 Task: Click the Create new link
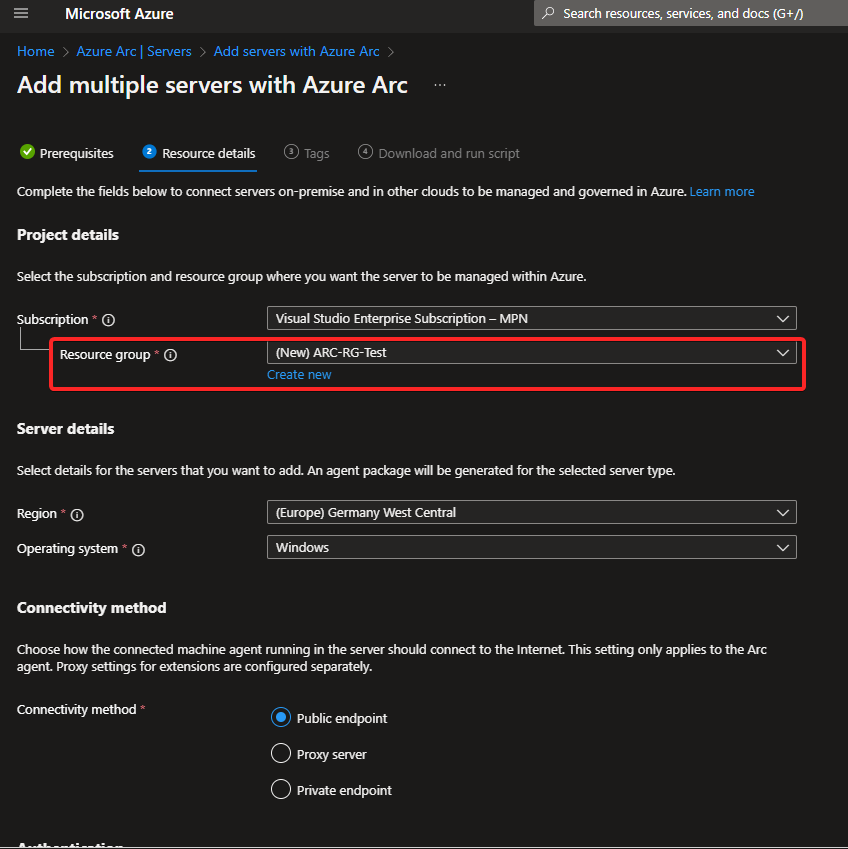click(299, 374)
